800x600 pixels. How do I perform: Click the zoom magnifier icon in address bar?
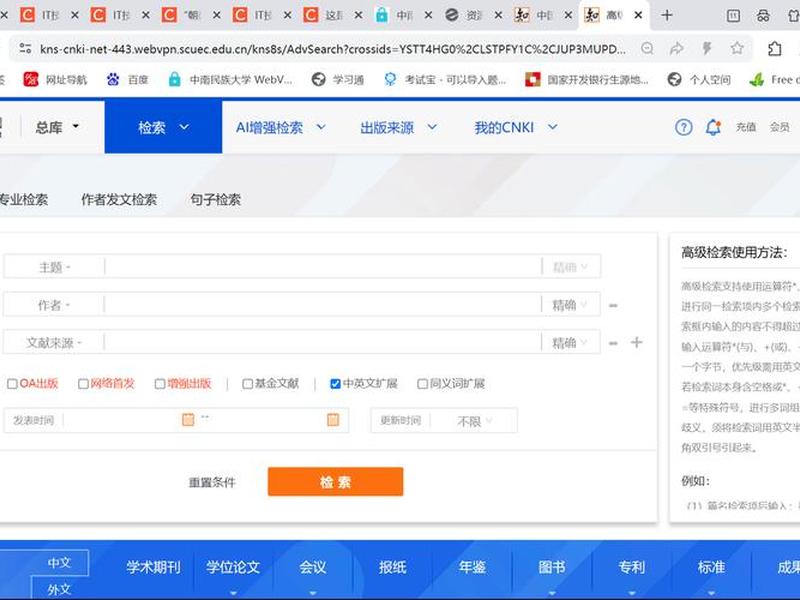647,48
